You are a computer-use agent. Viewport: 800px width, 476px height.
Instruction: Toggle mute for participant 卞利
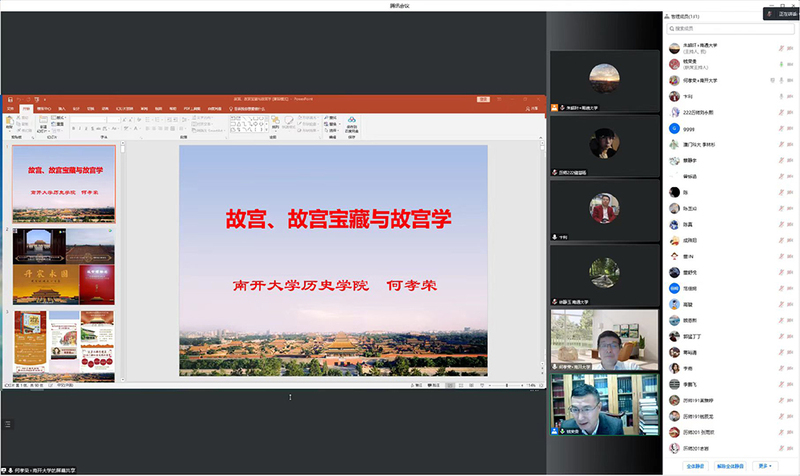(779, 96)
